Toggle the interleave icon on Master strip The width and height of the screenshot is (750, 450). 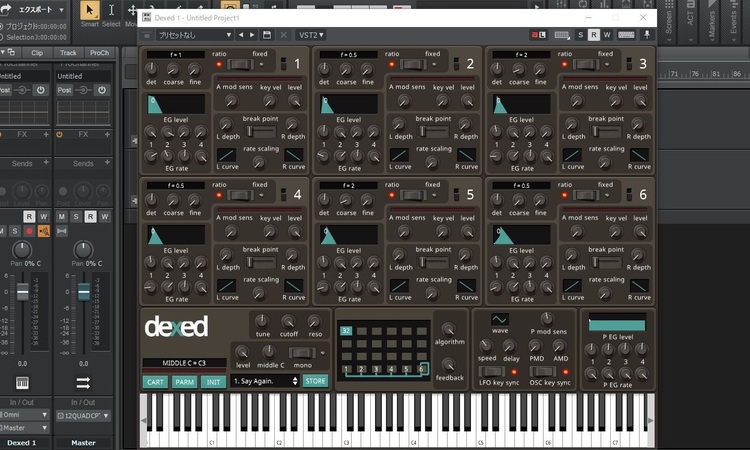tap(62, 231)
